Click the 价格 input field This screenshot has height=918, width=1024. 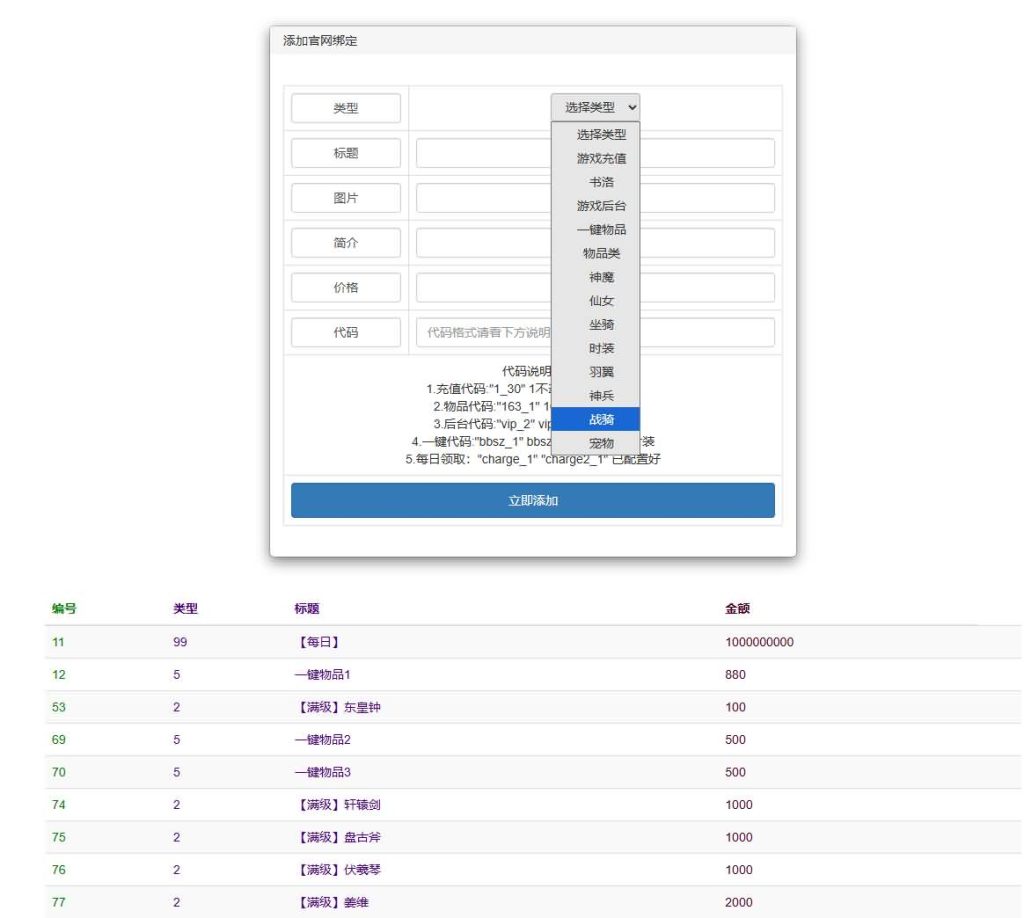tap(480, 288)
